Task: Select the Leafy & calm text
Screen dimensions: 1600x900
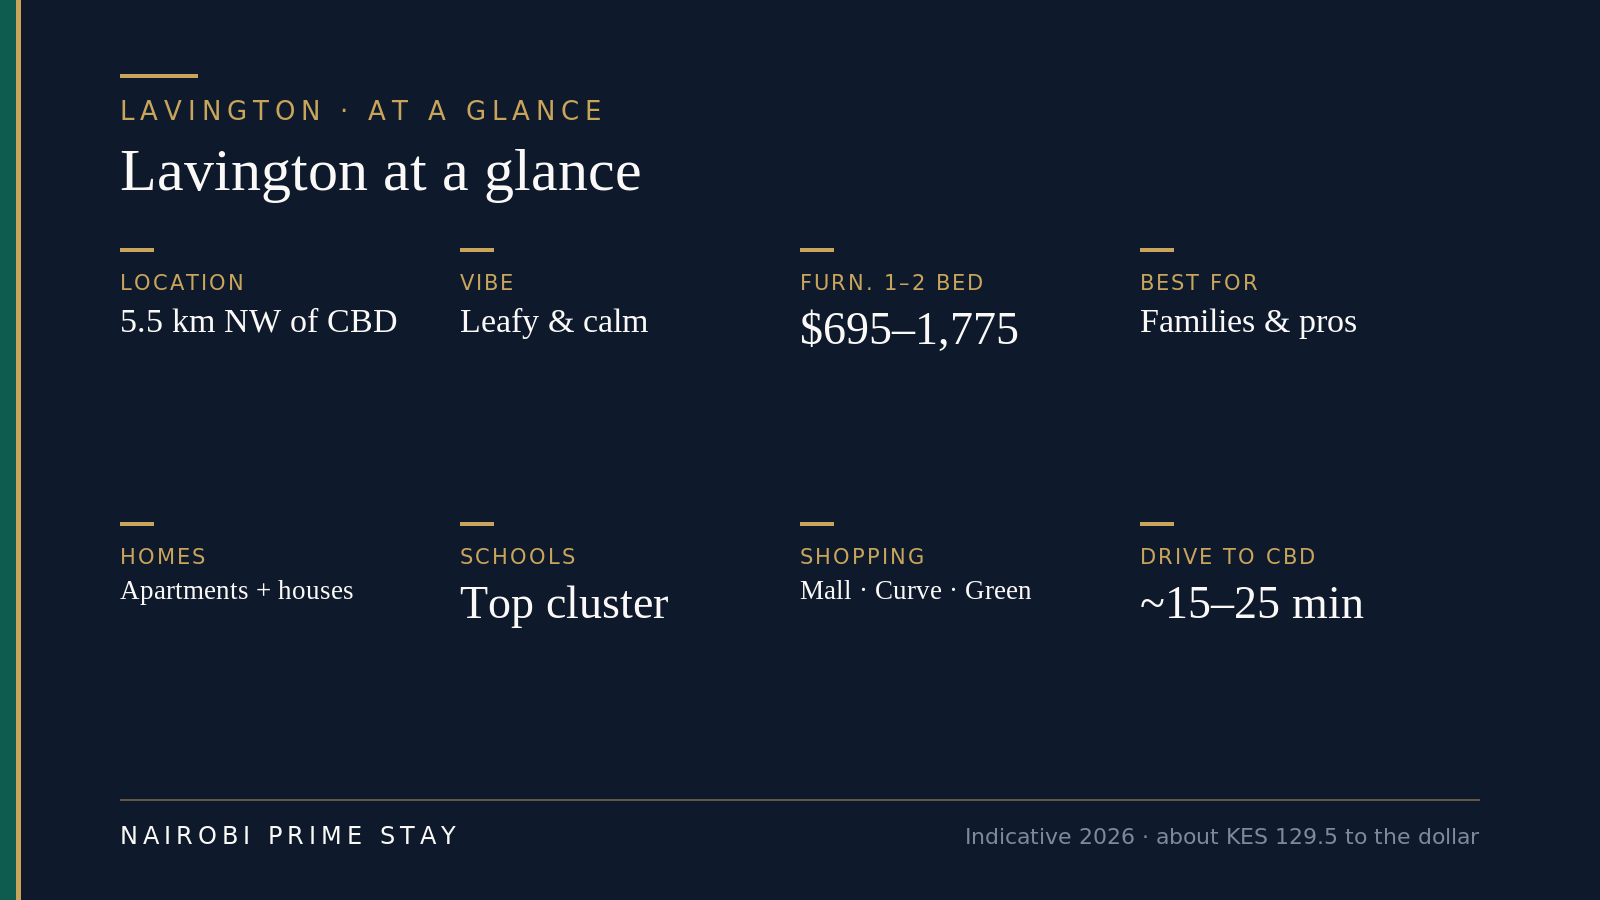Action: (554, 321)
